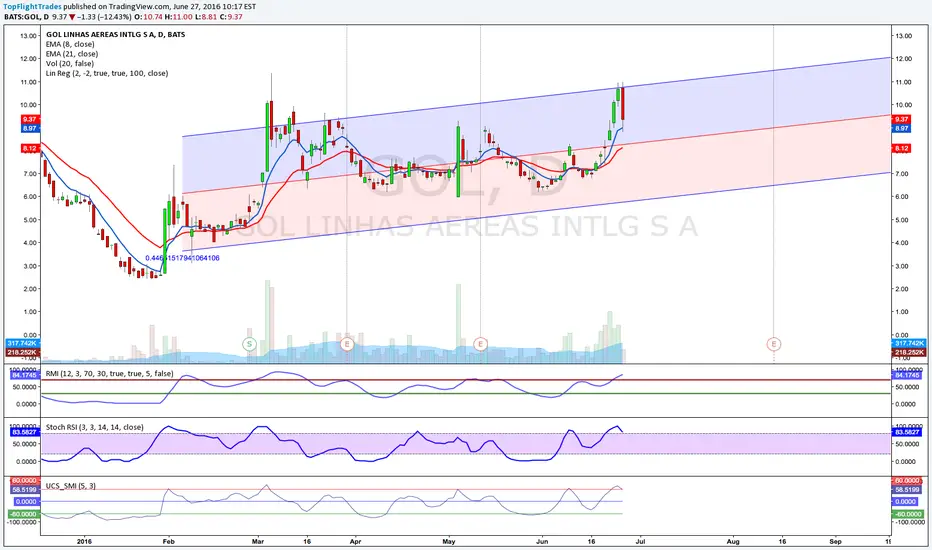Click the 84.1745 RMI value tag on right
Viewport: 932px width, 550px height.
click(906, 375)
